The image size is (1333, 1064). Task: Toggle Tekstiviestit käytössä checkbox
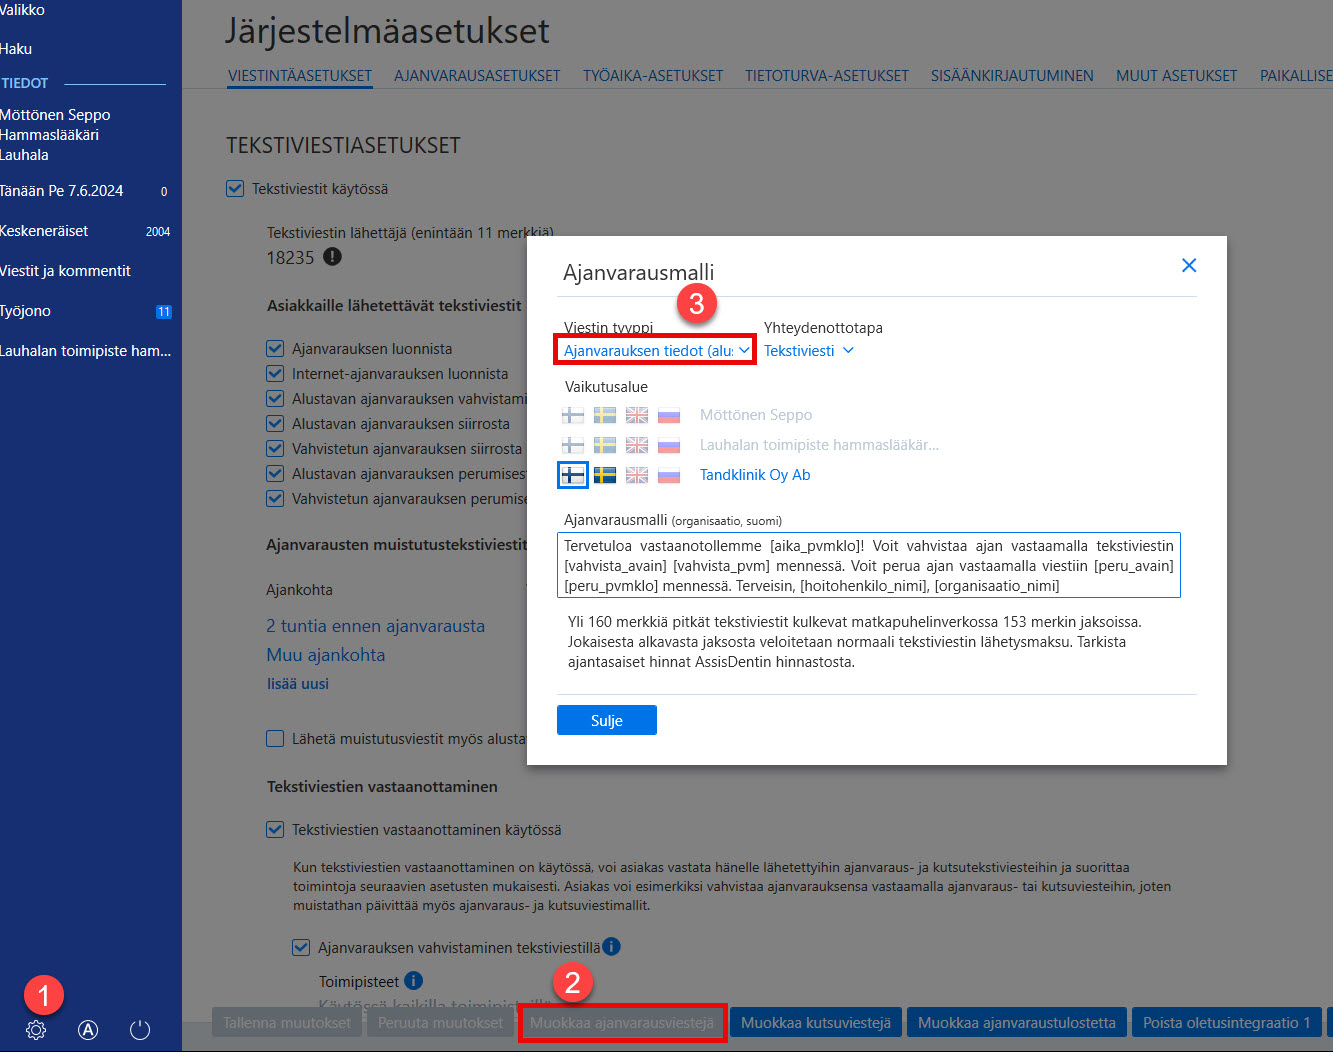pyautogui.click(x=235, y=188)
